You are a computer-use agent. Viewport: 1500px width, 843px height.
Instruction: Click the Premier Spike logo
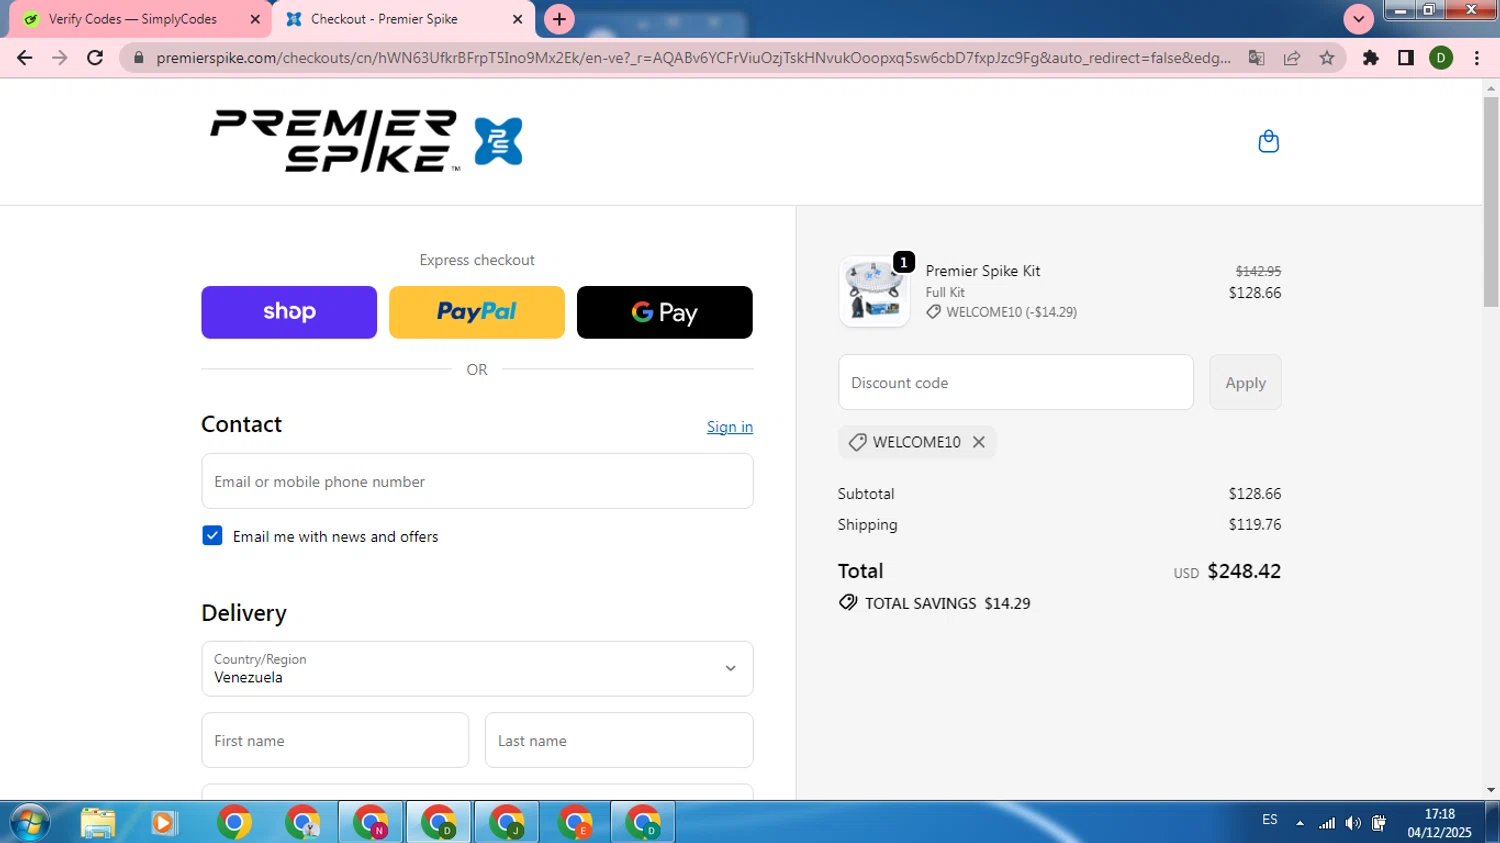pos(366,141)
